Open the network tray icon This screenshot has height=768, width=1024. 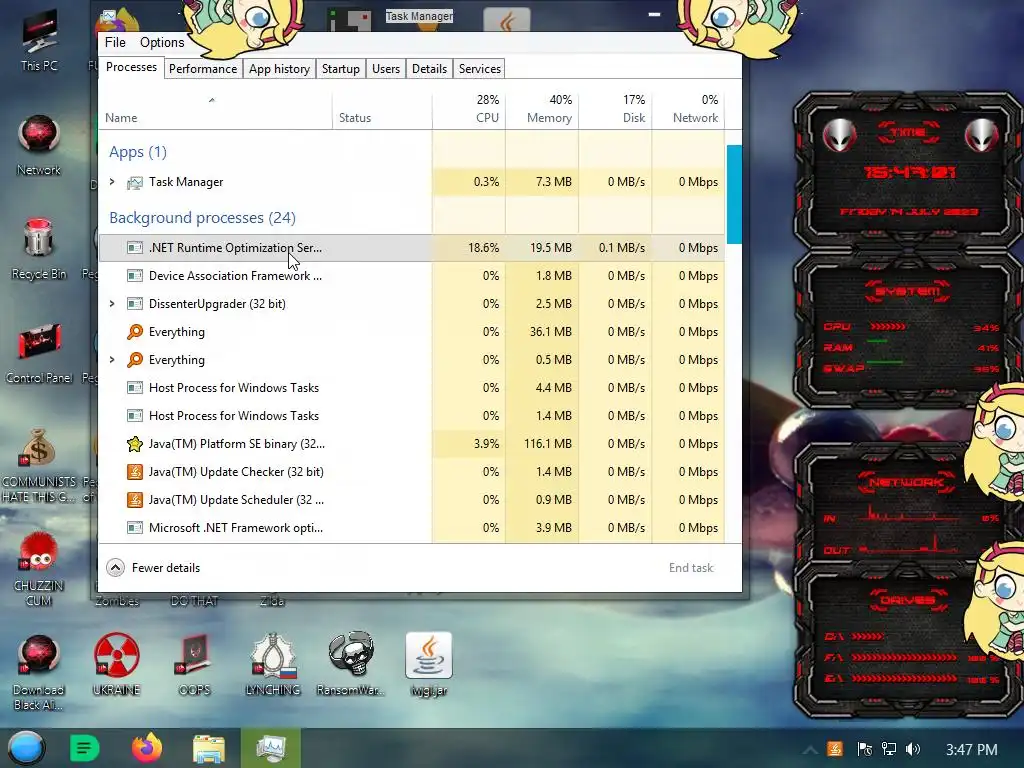pos(889,749)
